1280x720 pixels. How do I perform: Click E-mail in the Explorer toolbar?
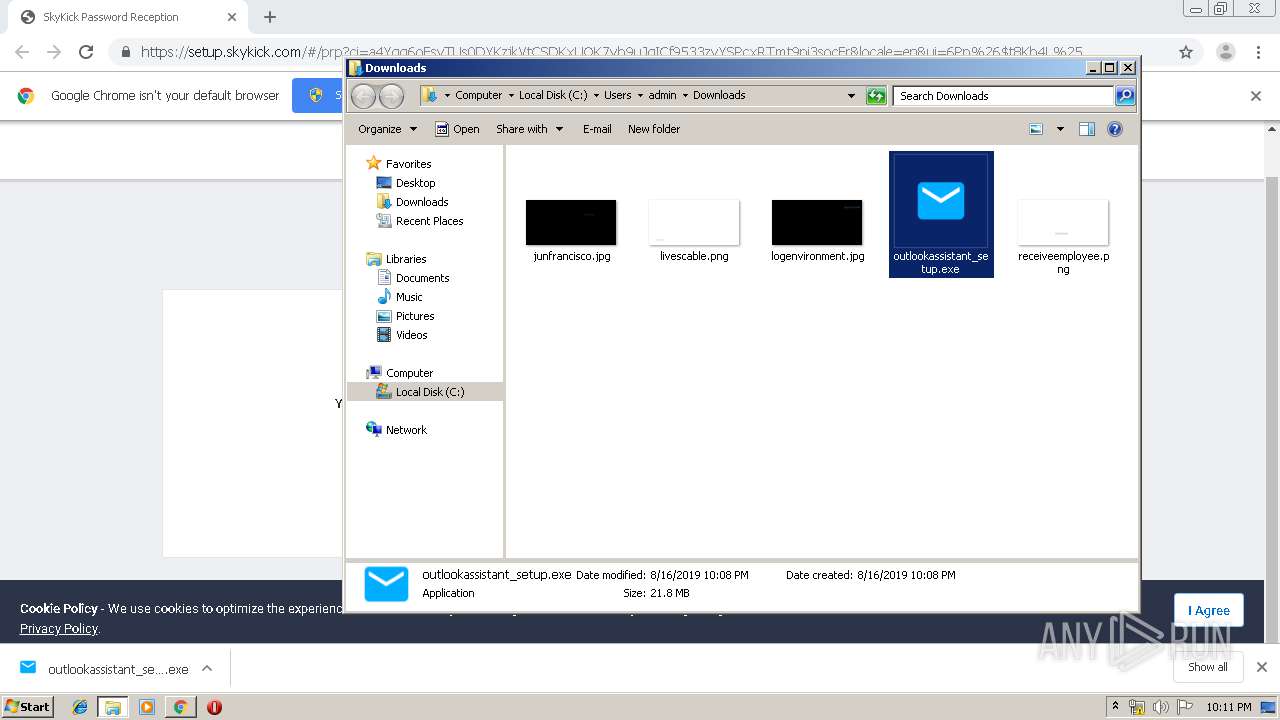597,129
